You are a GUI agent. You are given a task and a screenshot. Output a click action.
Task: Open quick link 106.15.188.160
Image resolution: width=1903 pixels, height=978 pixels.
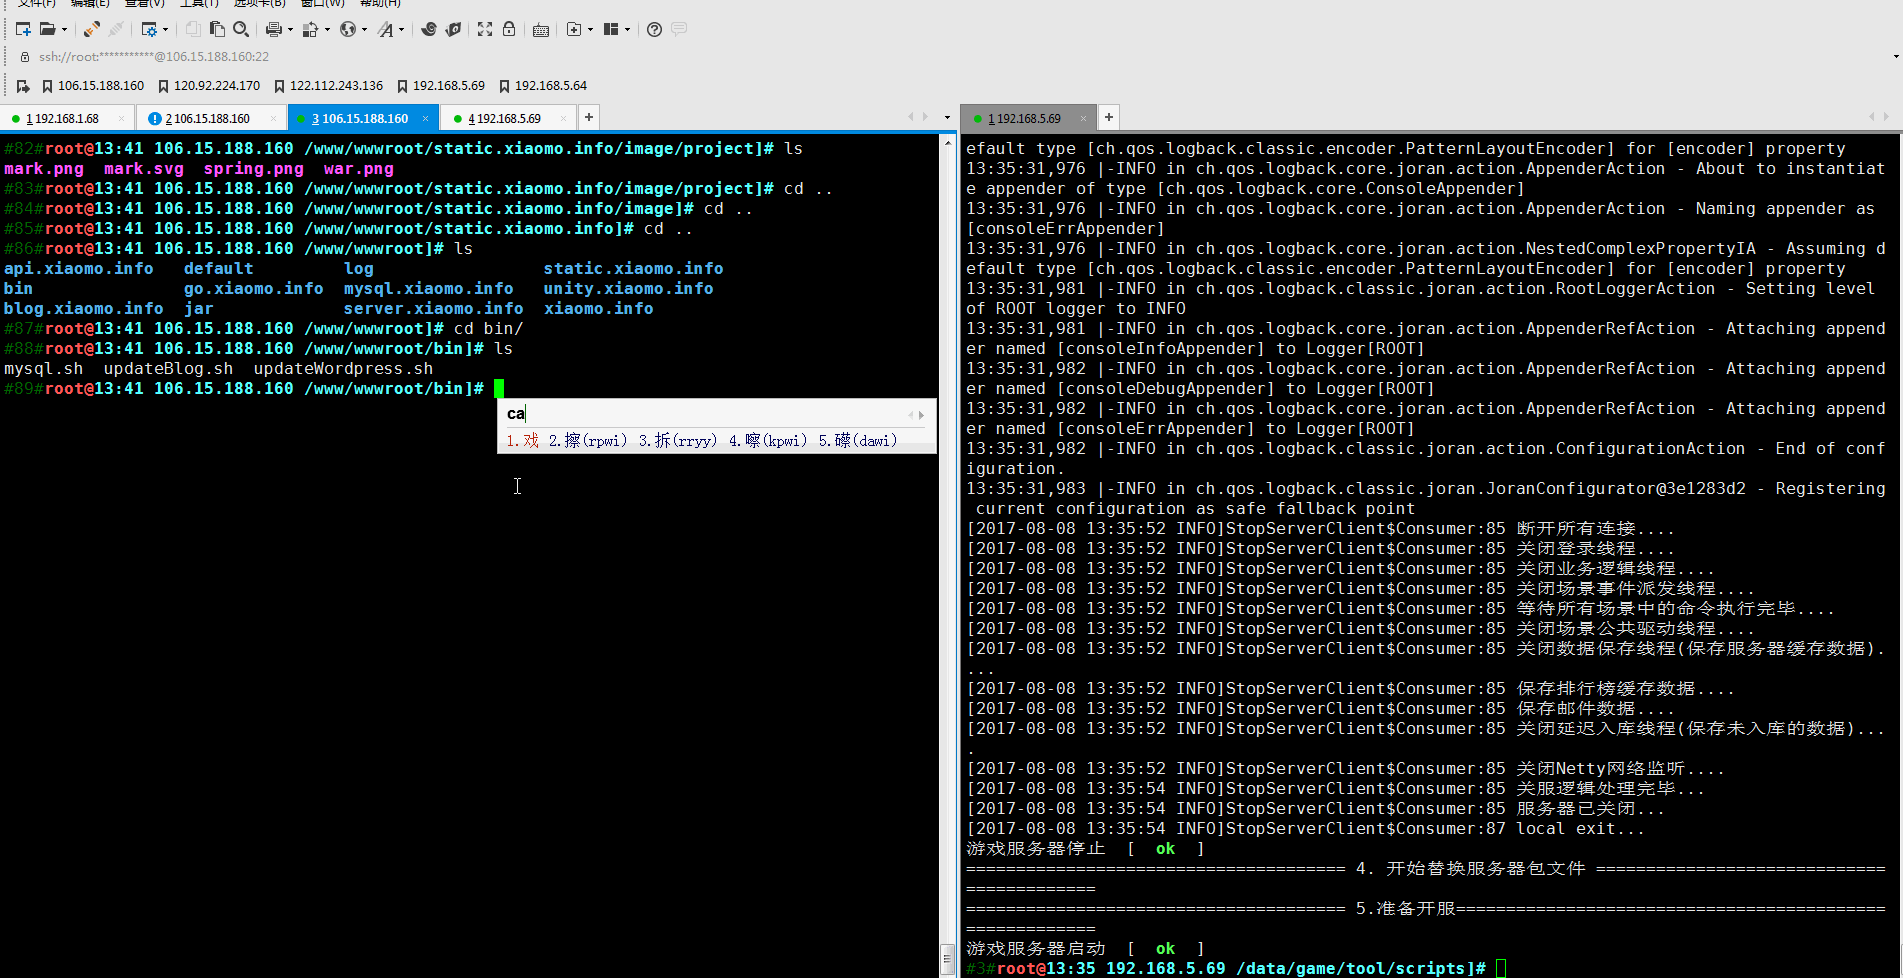tap(92, 86)
